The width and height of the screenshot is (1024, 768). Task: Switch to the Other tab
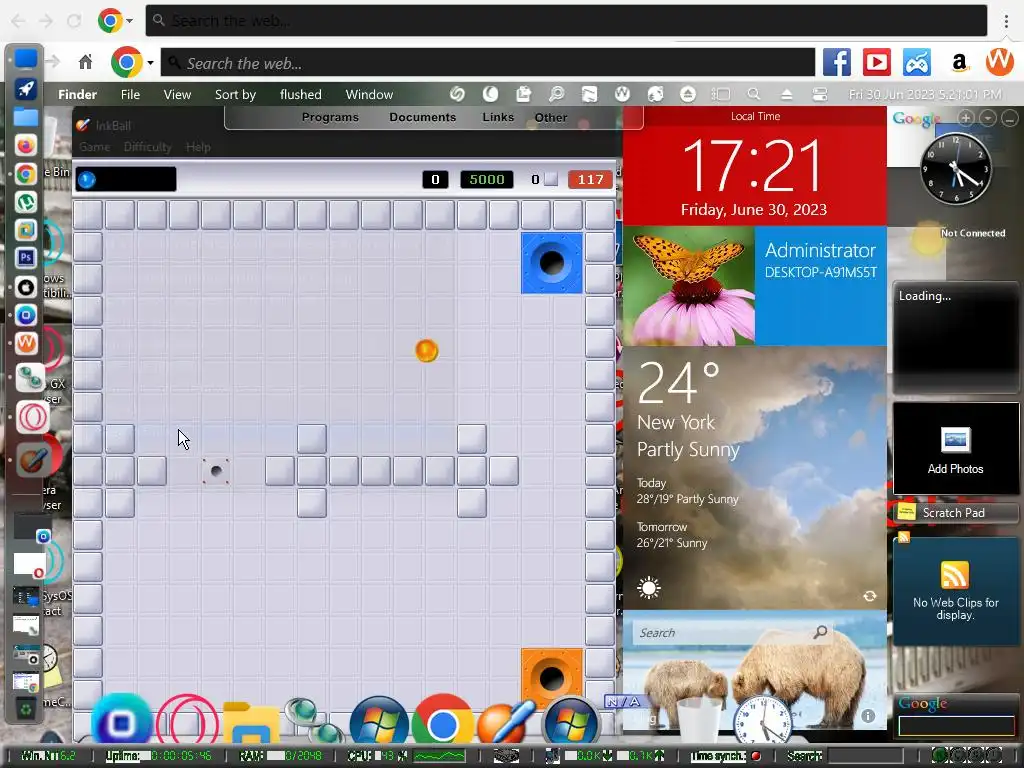click(551, 118)
